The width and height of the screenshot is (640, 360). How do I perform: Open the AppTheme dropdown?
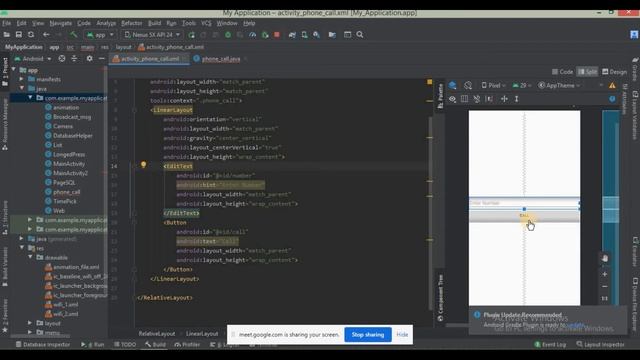click(x=559, y=85)
